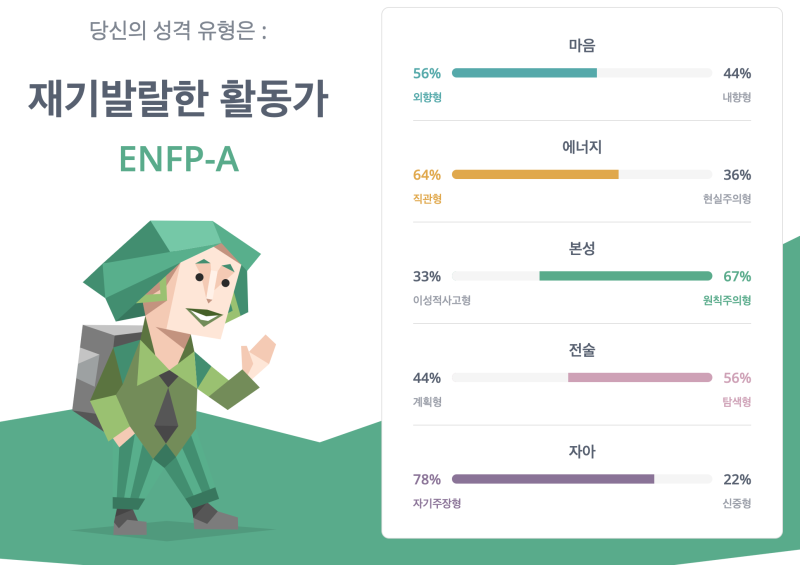
Task: Select the 현실주의형 label
Action: (727, 199)
